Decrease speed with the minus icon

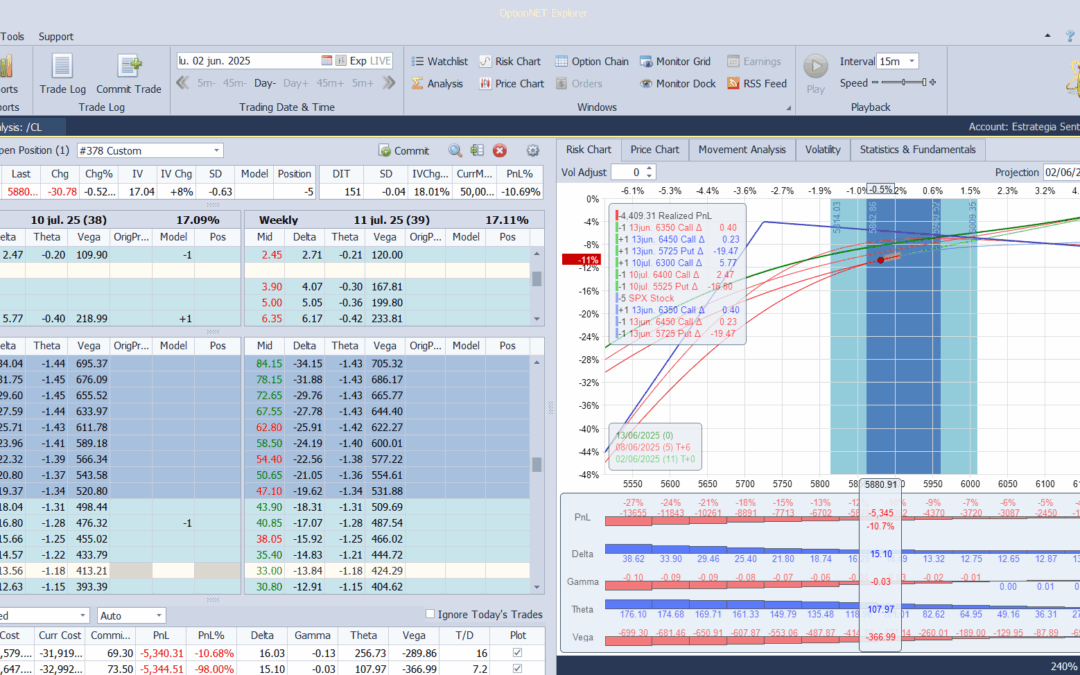click(875, 83)
